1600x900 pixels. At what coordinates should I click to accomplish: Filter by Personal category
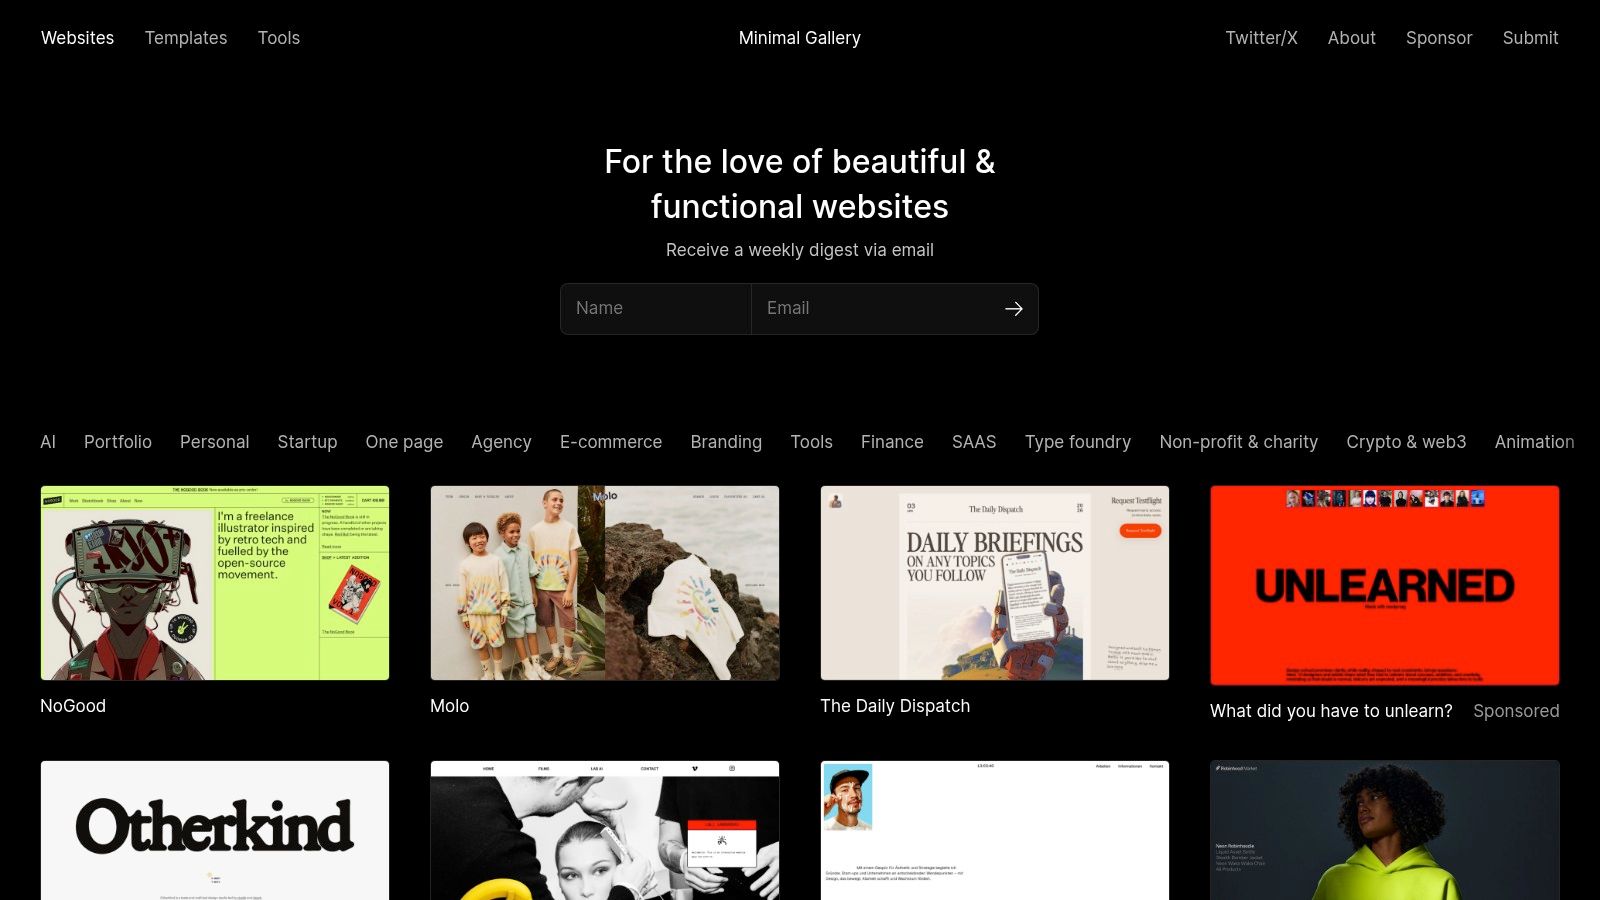[214, 442]
